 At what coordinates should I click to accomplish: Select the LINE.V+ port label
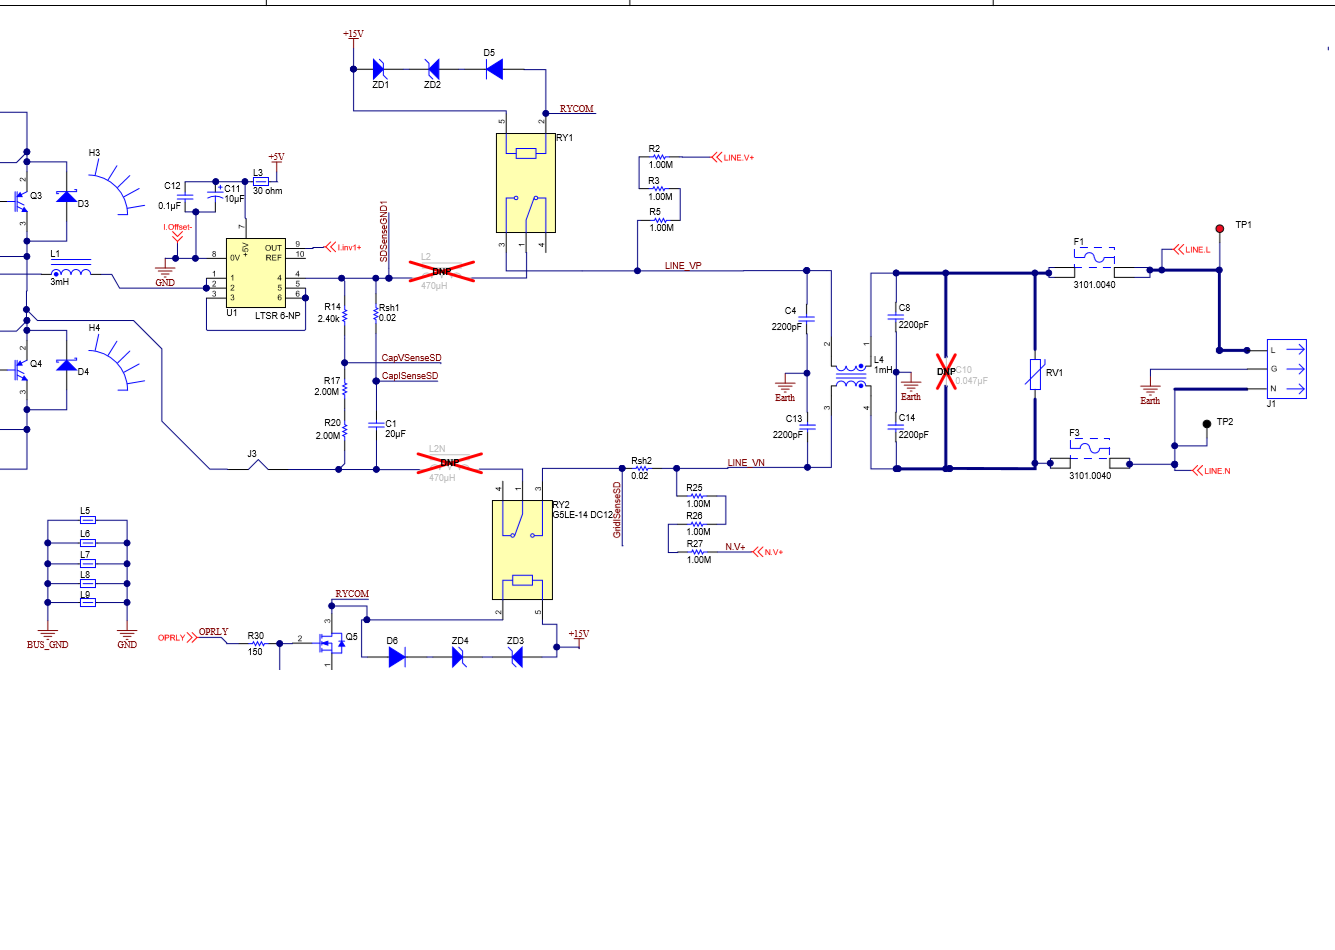click(x=733, y=158)
